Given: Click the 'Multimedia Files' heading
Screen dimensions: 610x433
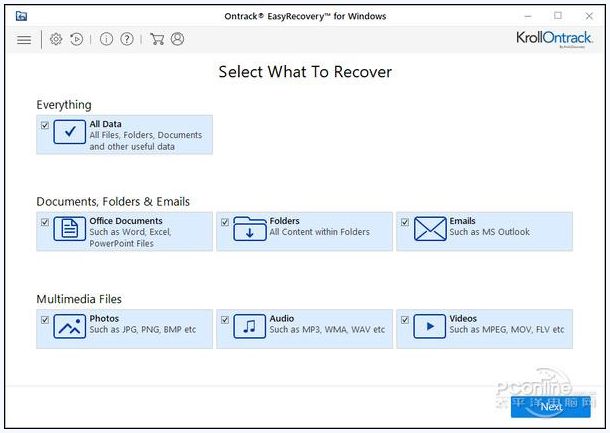Looking at the screenshot, I should click(79, 299).
